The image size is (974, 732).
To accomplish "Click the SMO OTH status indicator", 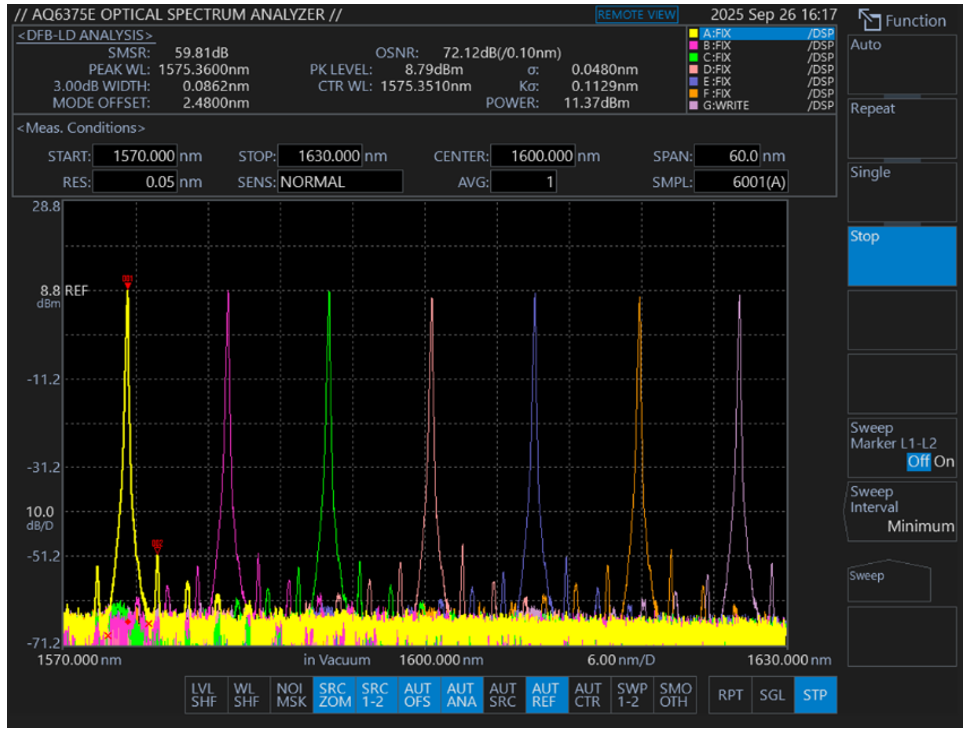I will pyautogui.click(x=676, y=695).
